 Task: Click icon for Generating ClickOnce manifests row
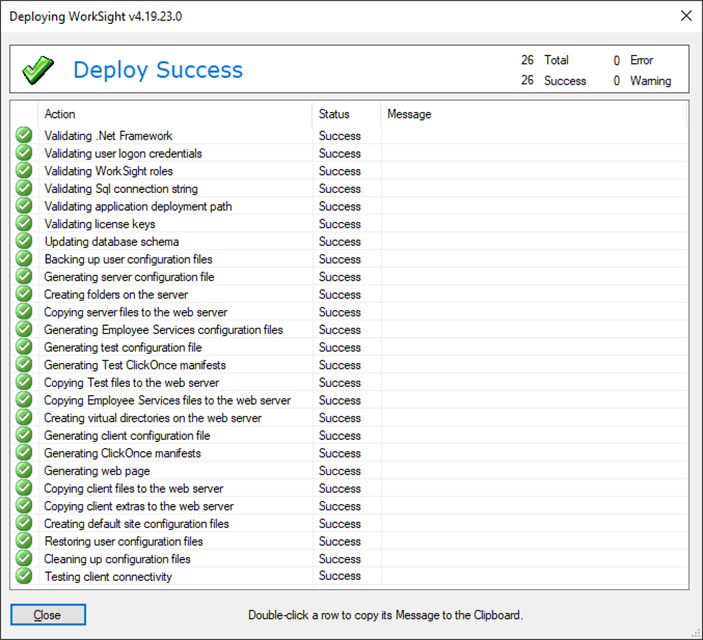24,453
